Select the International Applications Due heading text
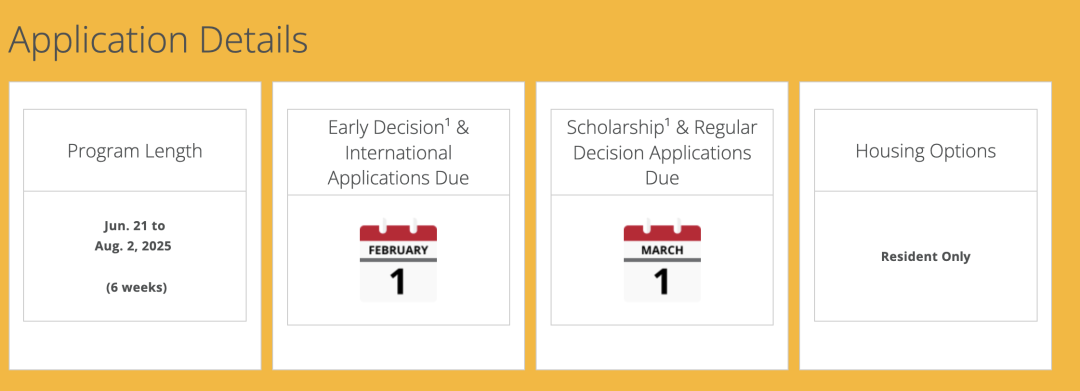The image size is (1080, 391). [398, 165]
